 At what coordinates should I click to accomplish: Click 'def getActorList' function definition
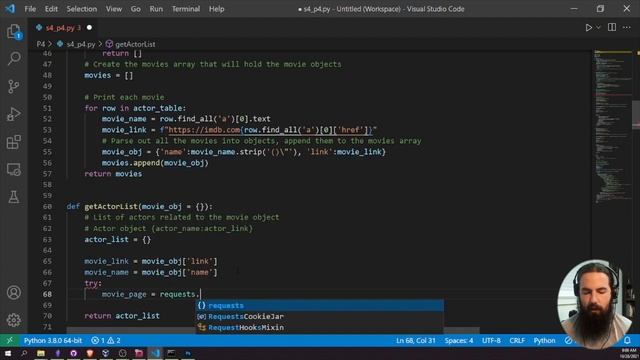pyautogui.click(x=139, y=207)
